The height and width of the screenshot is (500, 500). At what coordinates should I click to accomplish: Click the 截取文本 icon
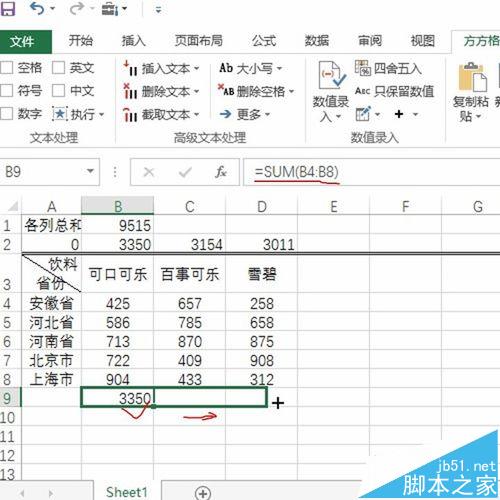[x=130, y=115]
